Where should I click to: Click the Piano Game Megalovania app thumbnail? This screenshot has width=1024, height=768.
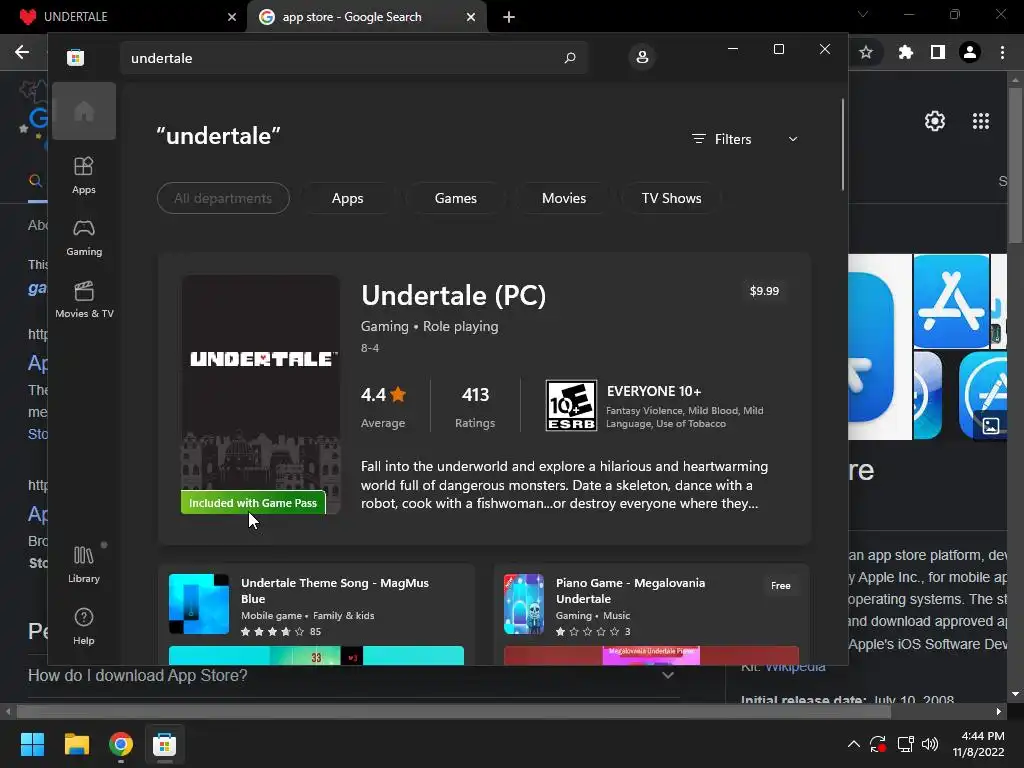click(x=524, y=604)
